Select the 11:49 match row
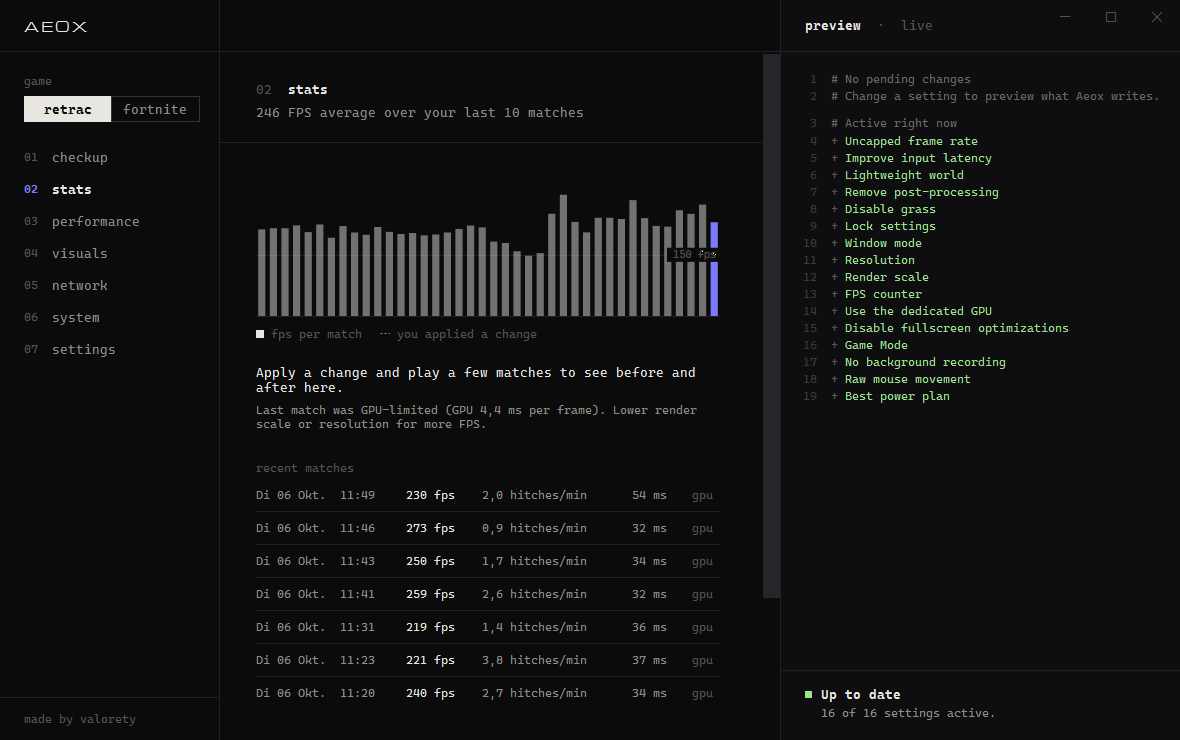 tap(488, 495)
